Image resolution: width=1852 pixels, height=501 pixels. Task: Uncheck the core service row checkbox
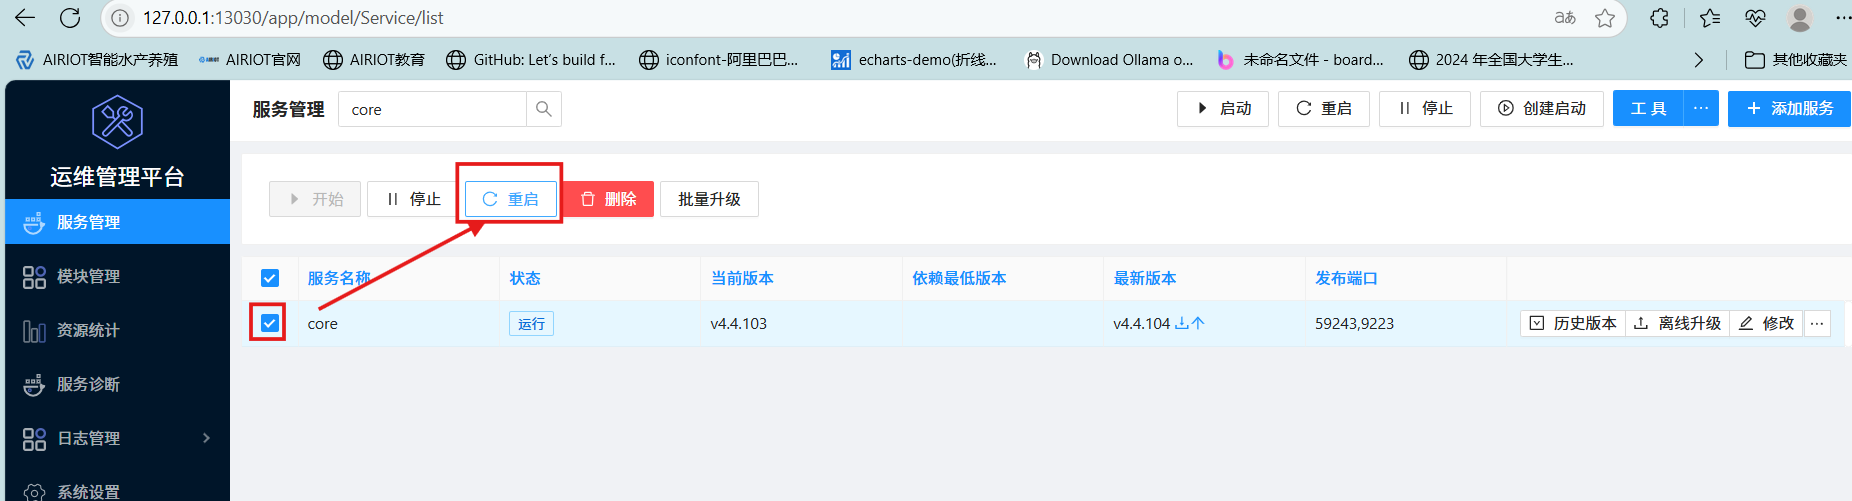(x=270, y=323)
